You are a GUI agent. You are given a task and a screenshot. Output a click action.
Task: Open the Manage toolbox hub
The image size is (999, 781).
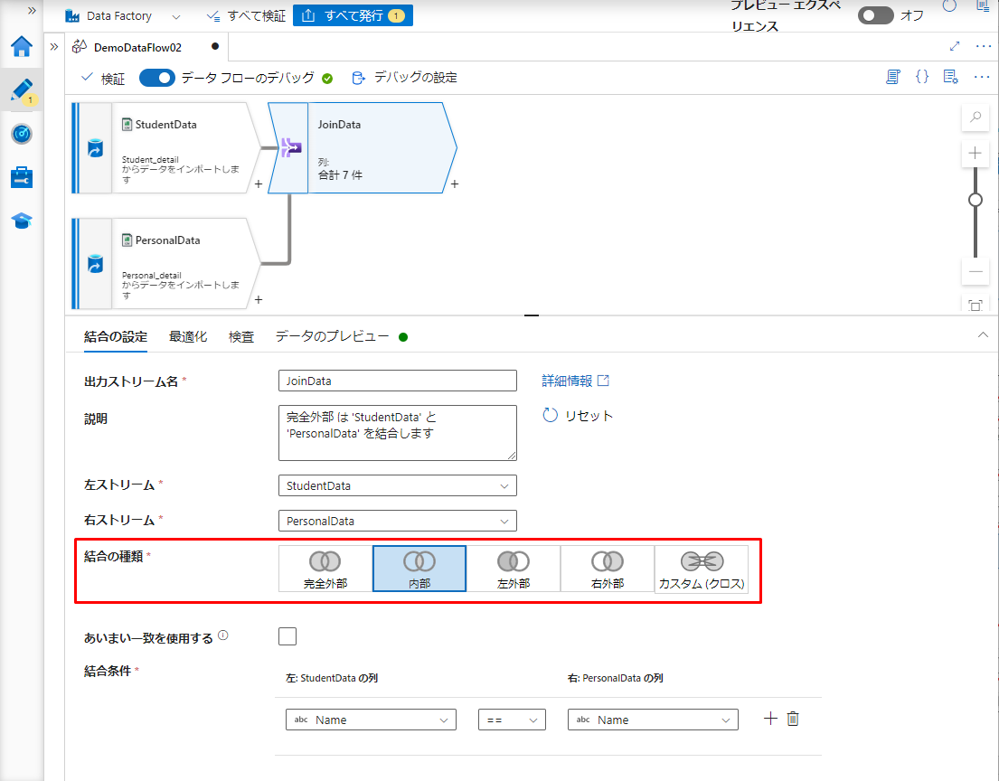(22, 177)
